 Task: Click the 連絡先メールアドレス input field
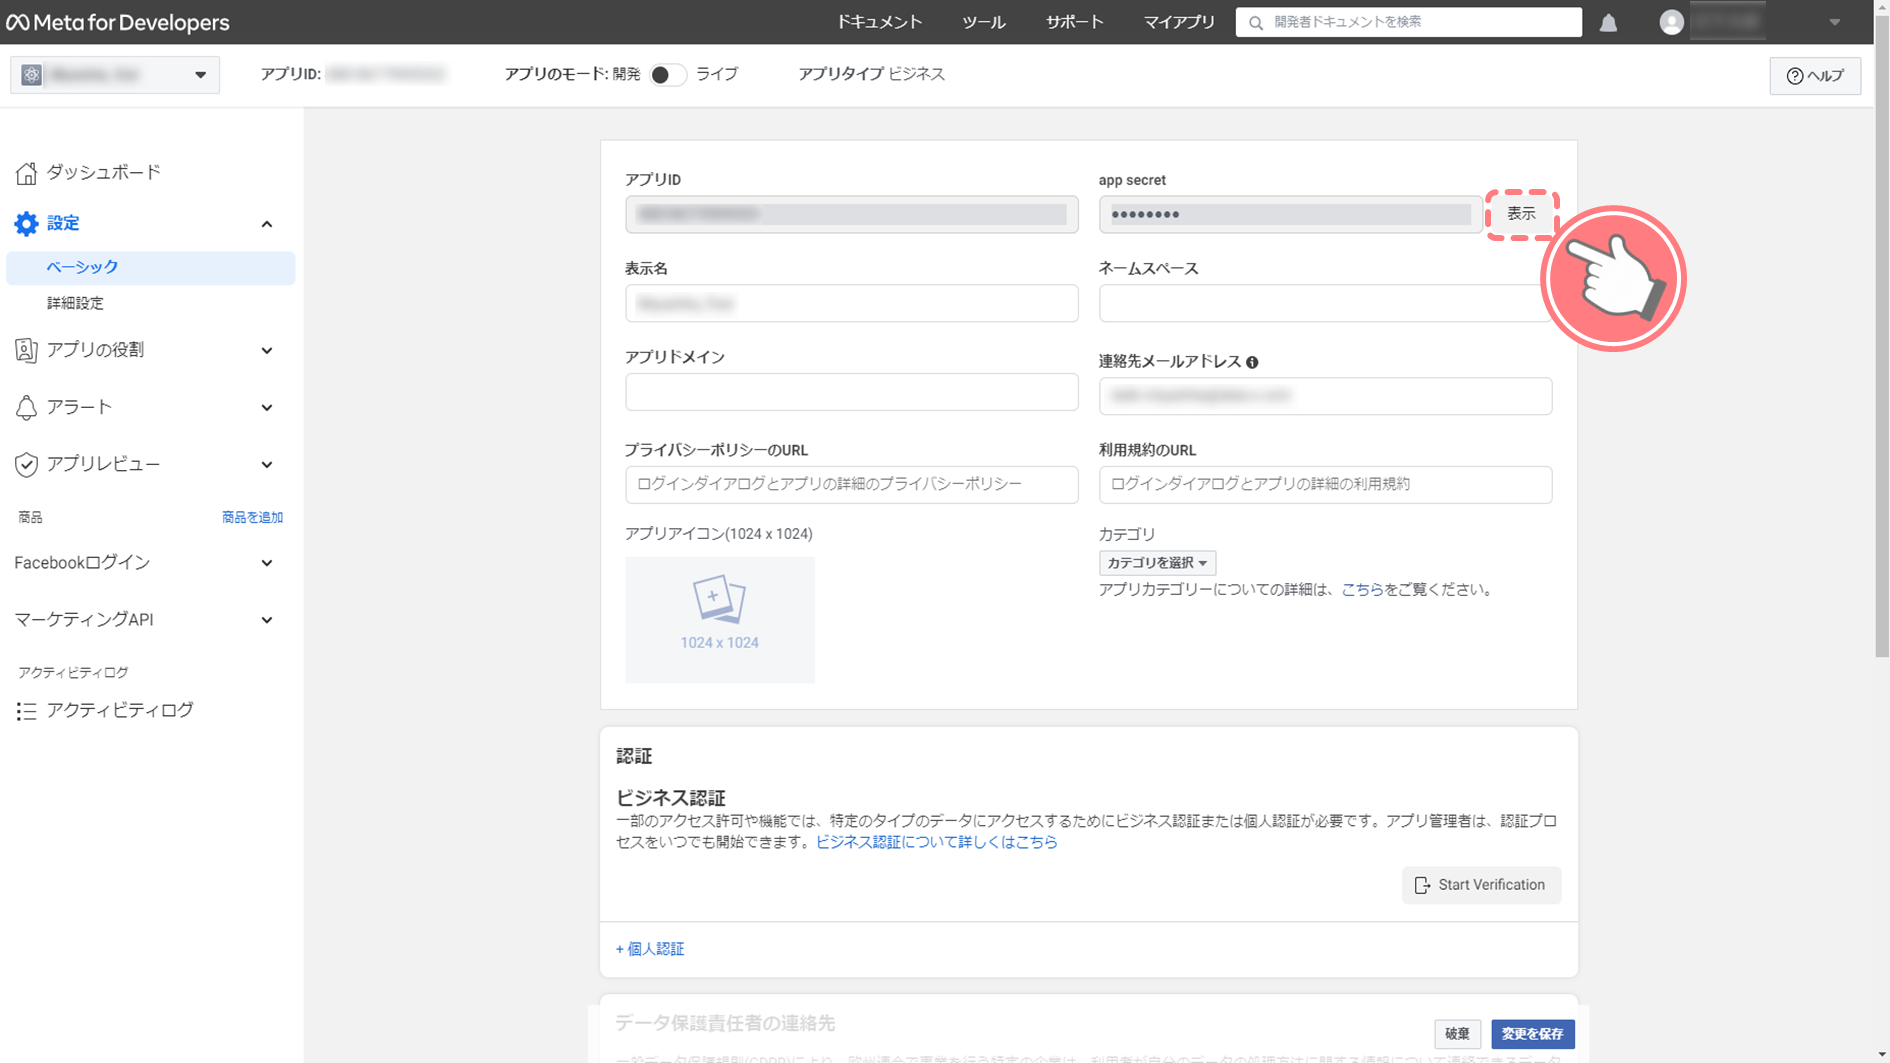click(x=1325, y=396)
